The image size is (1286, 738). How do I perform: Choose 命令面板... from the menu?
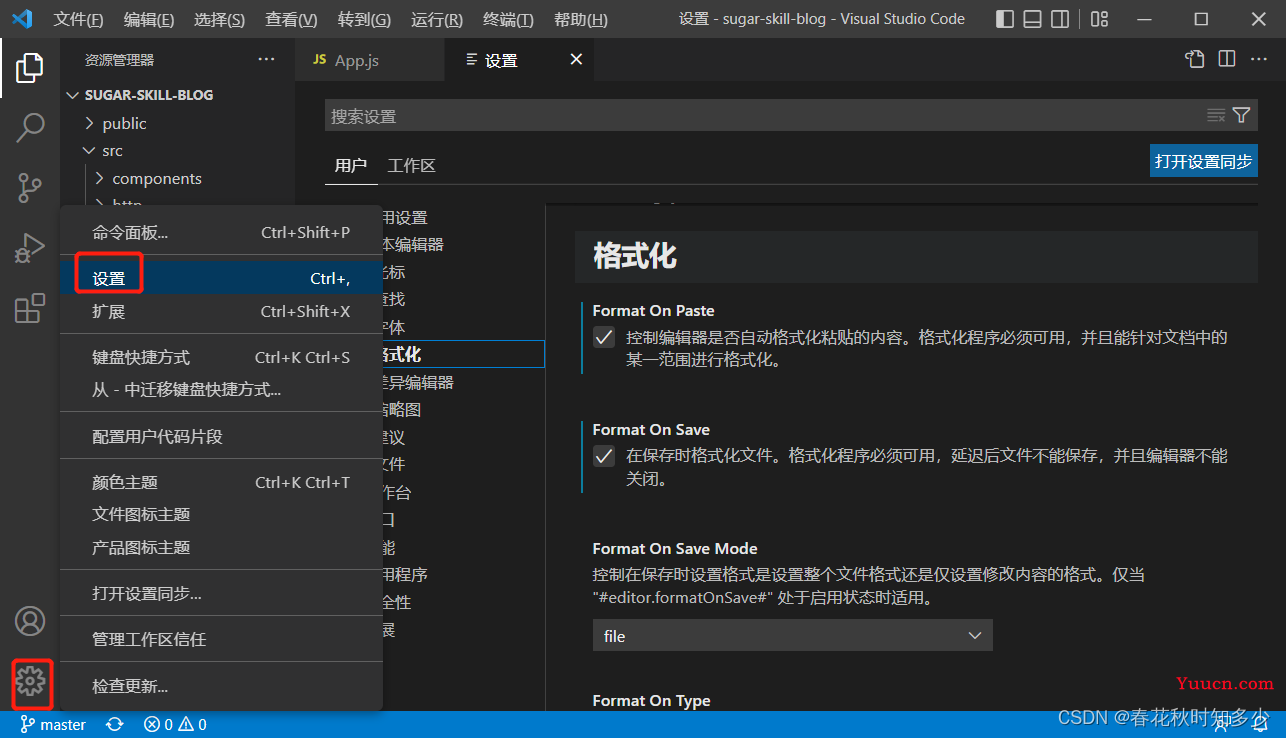pyautogui.click(x=221, y=233)
